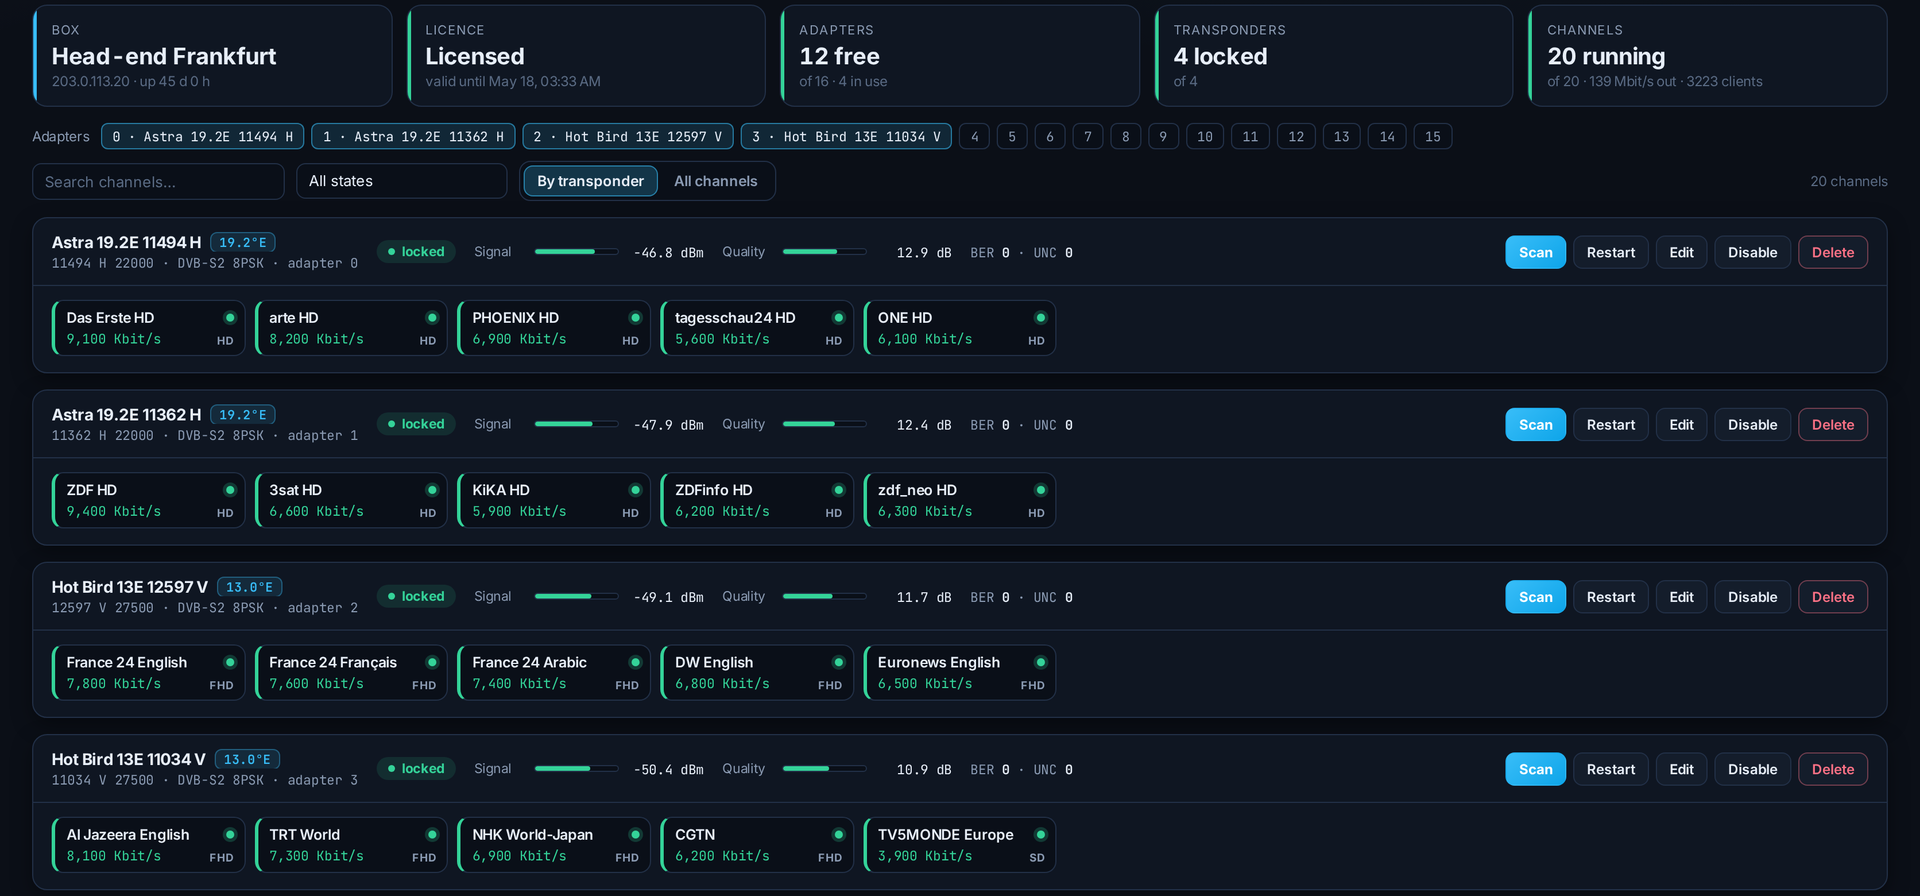
Task: Click the 19.2°E badge beside Astra 19.2E 11362 H
Action: (x=243, y=415)
